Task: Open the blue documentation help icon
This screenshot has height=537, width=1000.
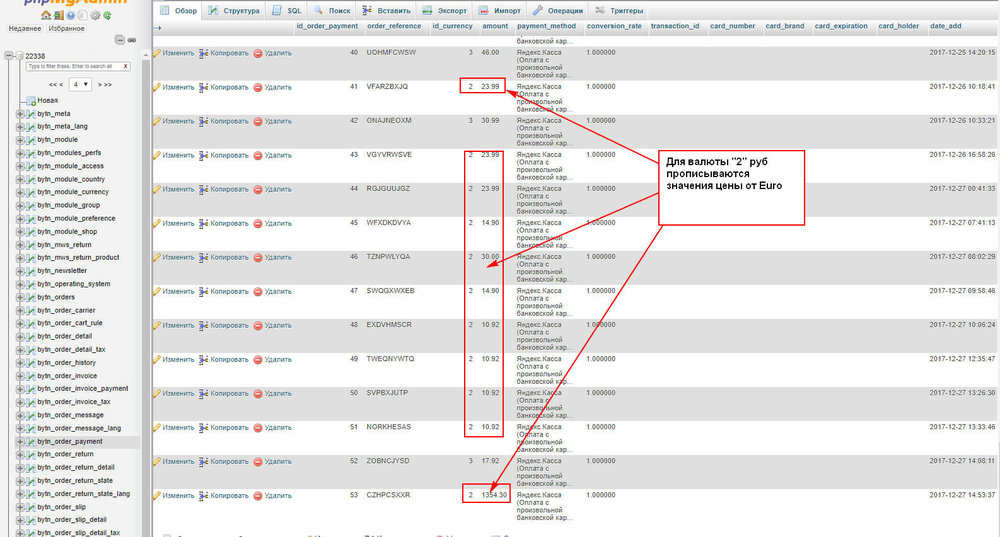Action: point(71,15)
